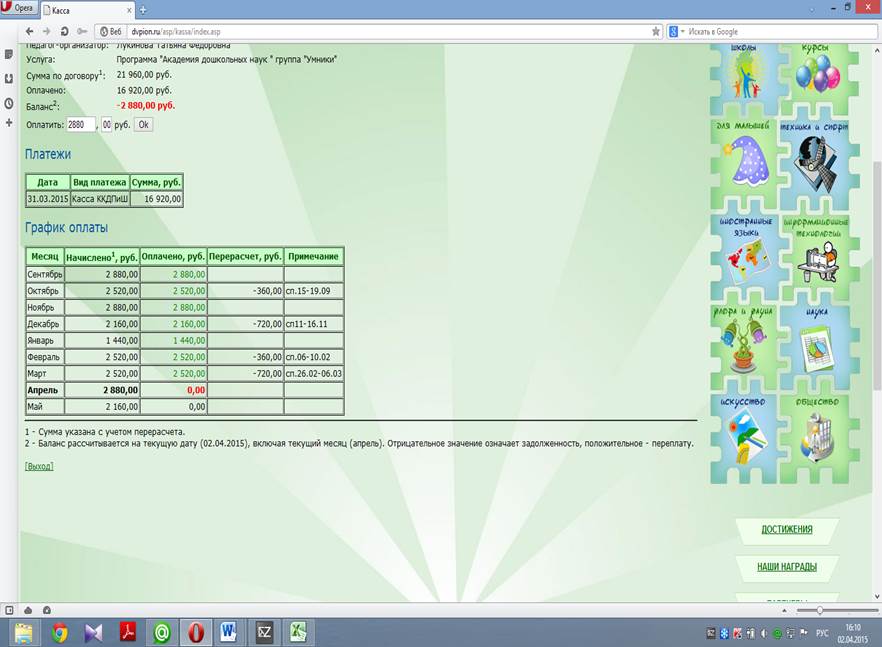Reload the page
882x647 pixels.
(64, 32)
